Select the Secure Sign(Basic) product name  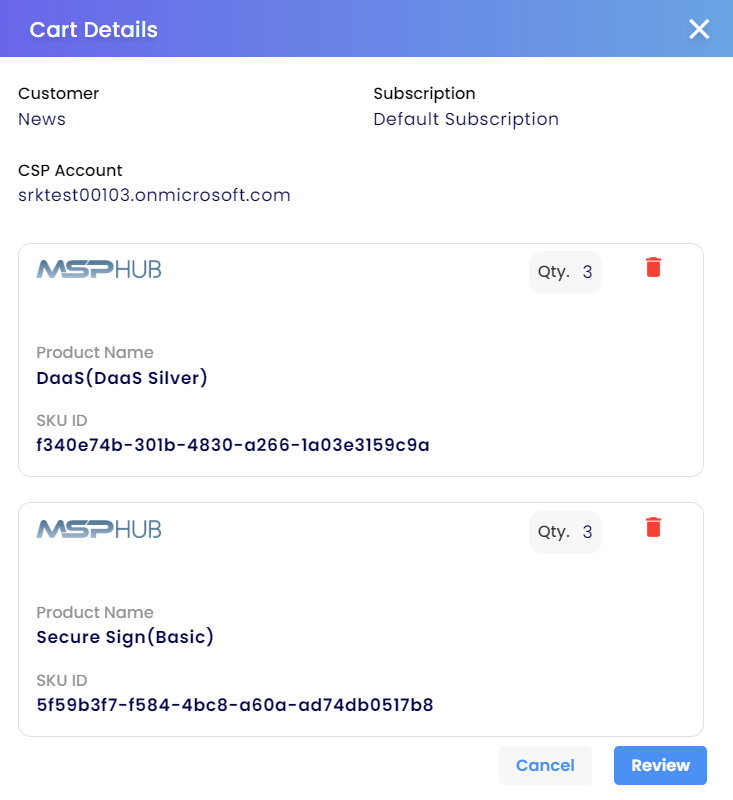click(125, 637)
